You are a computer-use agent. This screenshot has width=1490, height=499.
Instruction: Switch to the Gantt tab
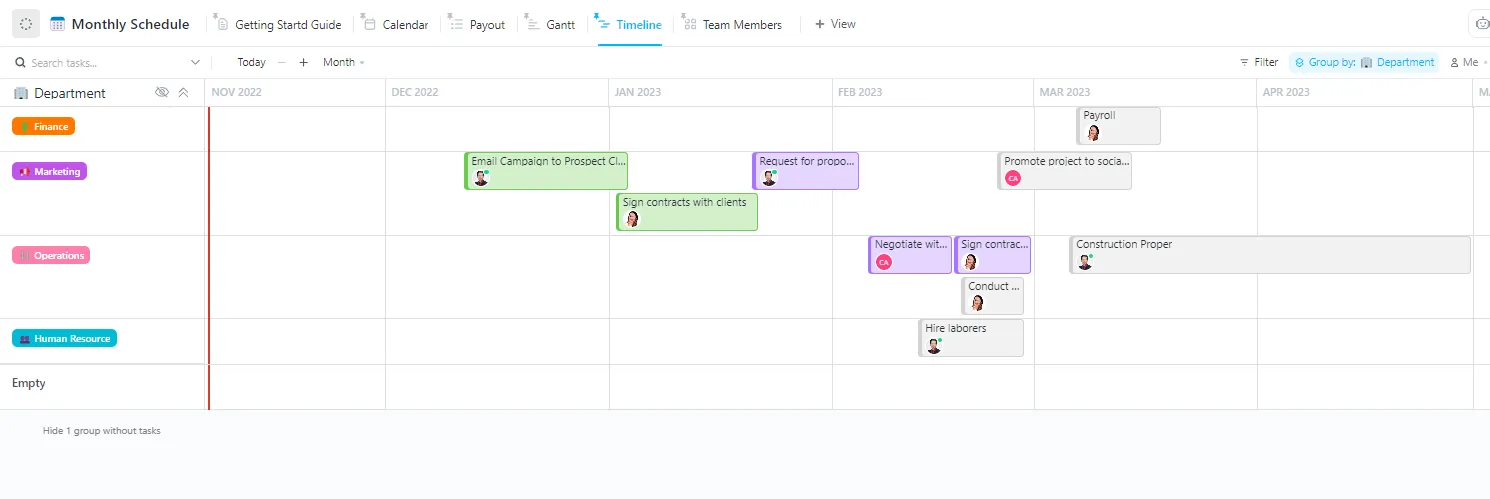[551, 24]
